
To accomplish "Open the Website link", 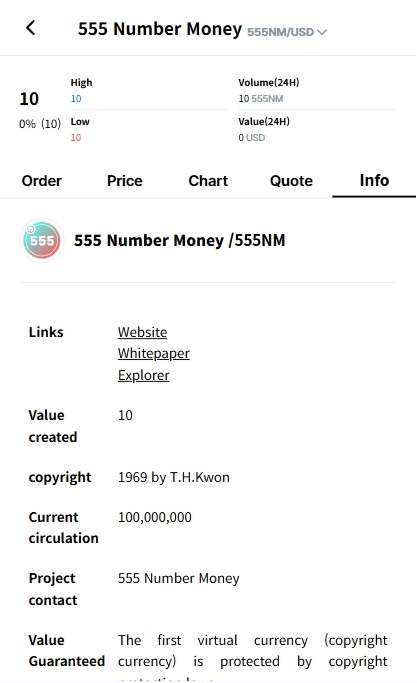I will (x=142, y=332).
